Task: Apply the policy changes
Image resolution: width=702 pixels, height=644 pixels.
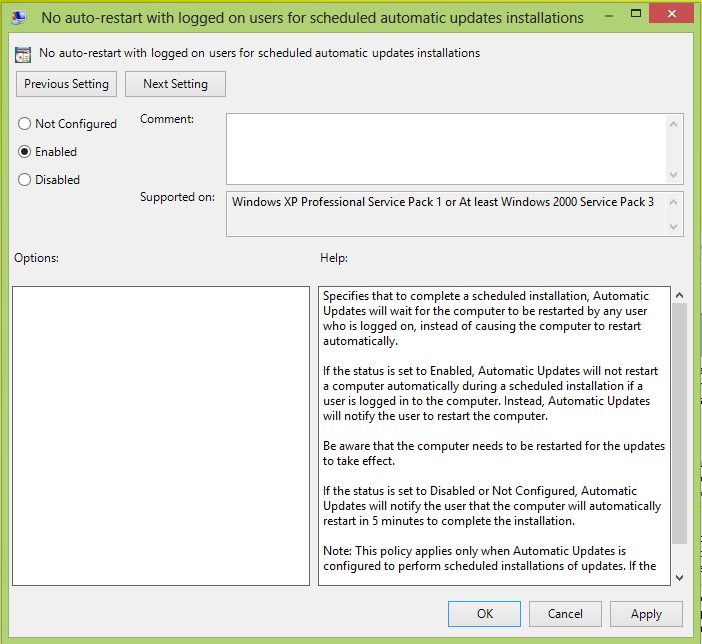Action: coord(646,614)
